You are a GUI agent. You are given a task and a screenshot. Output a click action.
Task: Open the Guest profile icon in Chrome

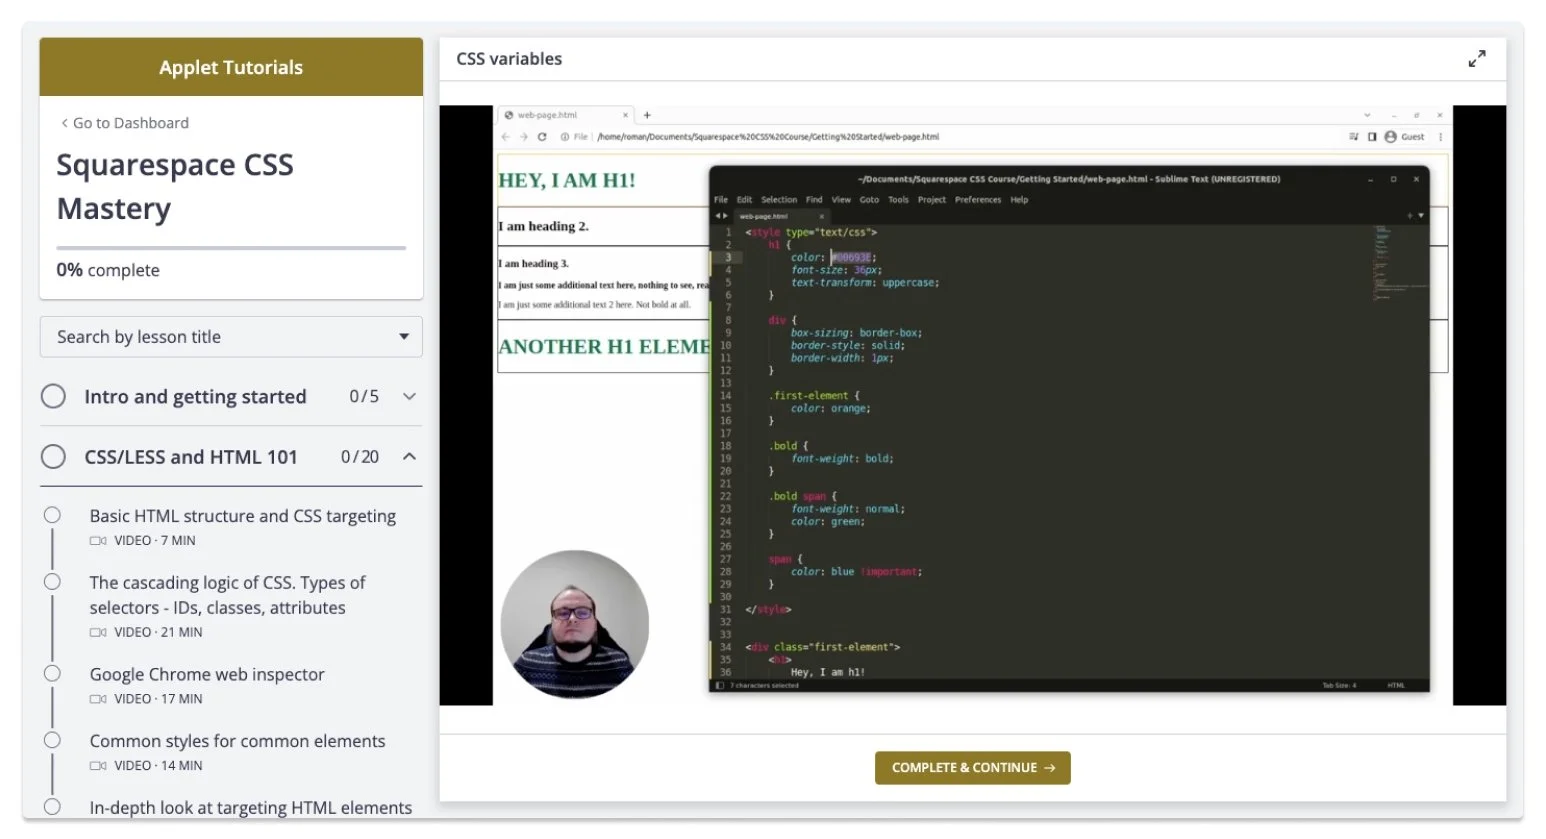click(x=1391, y=136)
